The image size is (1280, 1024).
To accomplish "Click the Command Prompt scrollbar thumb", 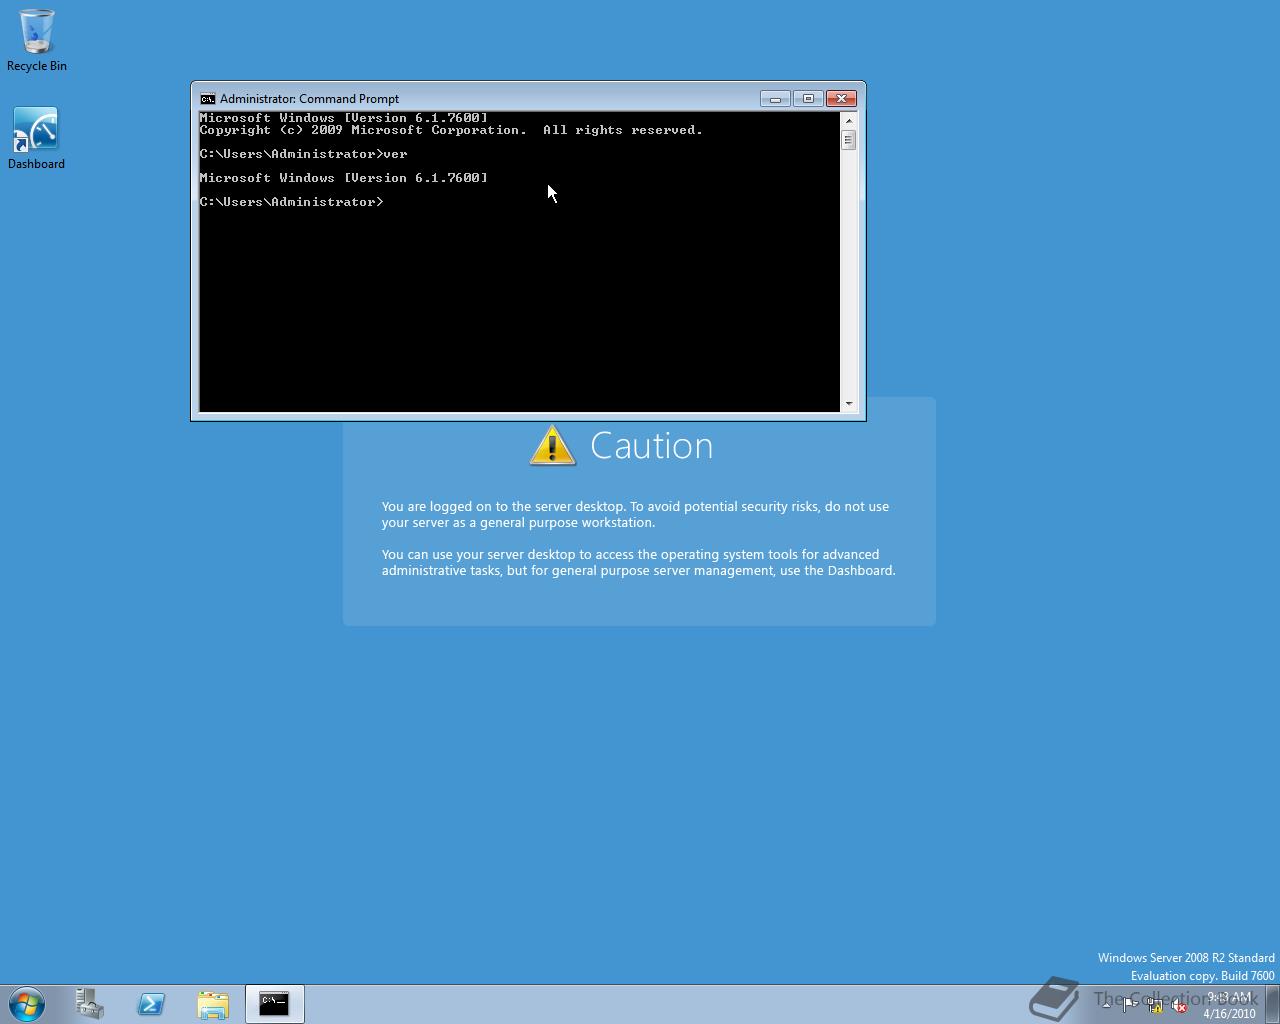I will tap(849, 140).
